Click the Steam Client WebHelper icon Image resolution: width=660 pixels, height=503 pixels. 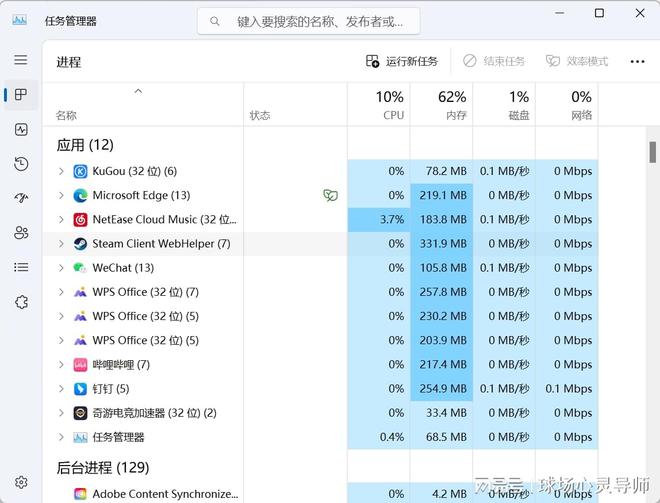point(80,244)
